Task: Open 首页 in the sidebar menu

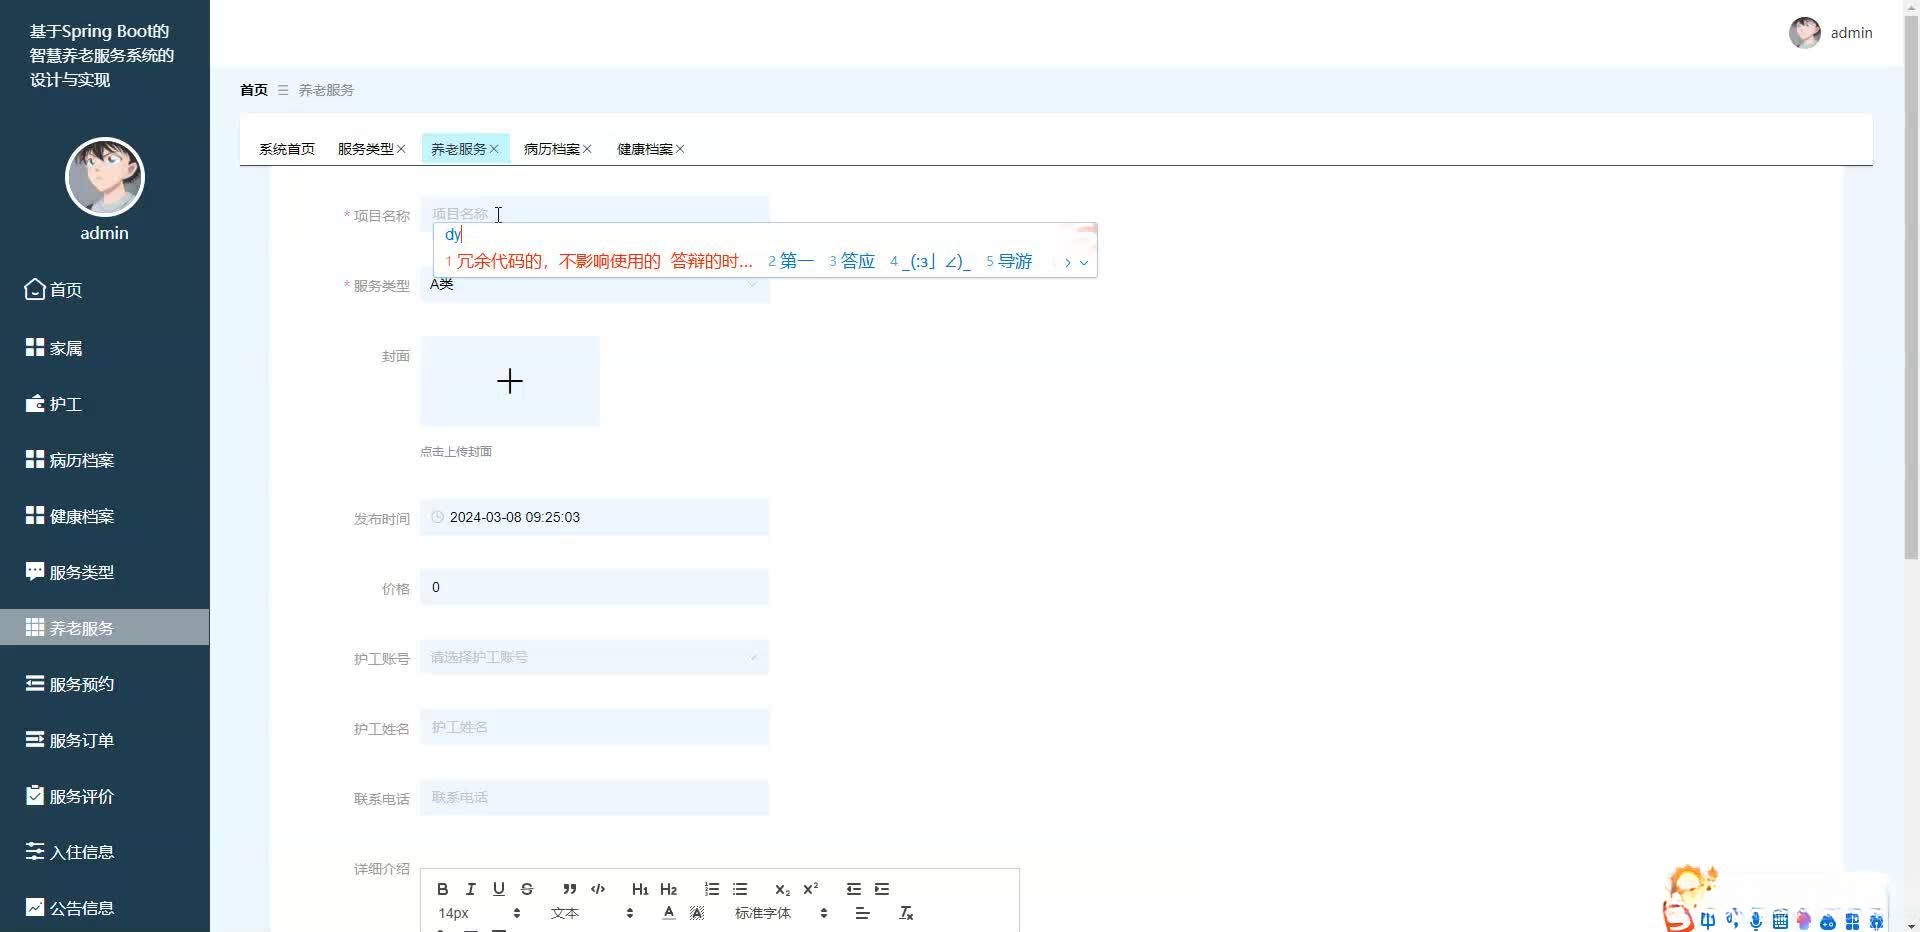Action: [x=105, y=290]
